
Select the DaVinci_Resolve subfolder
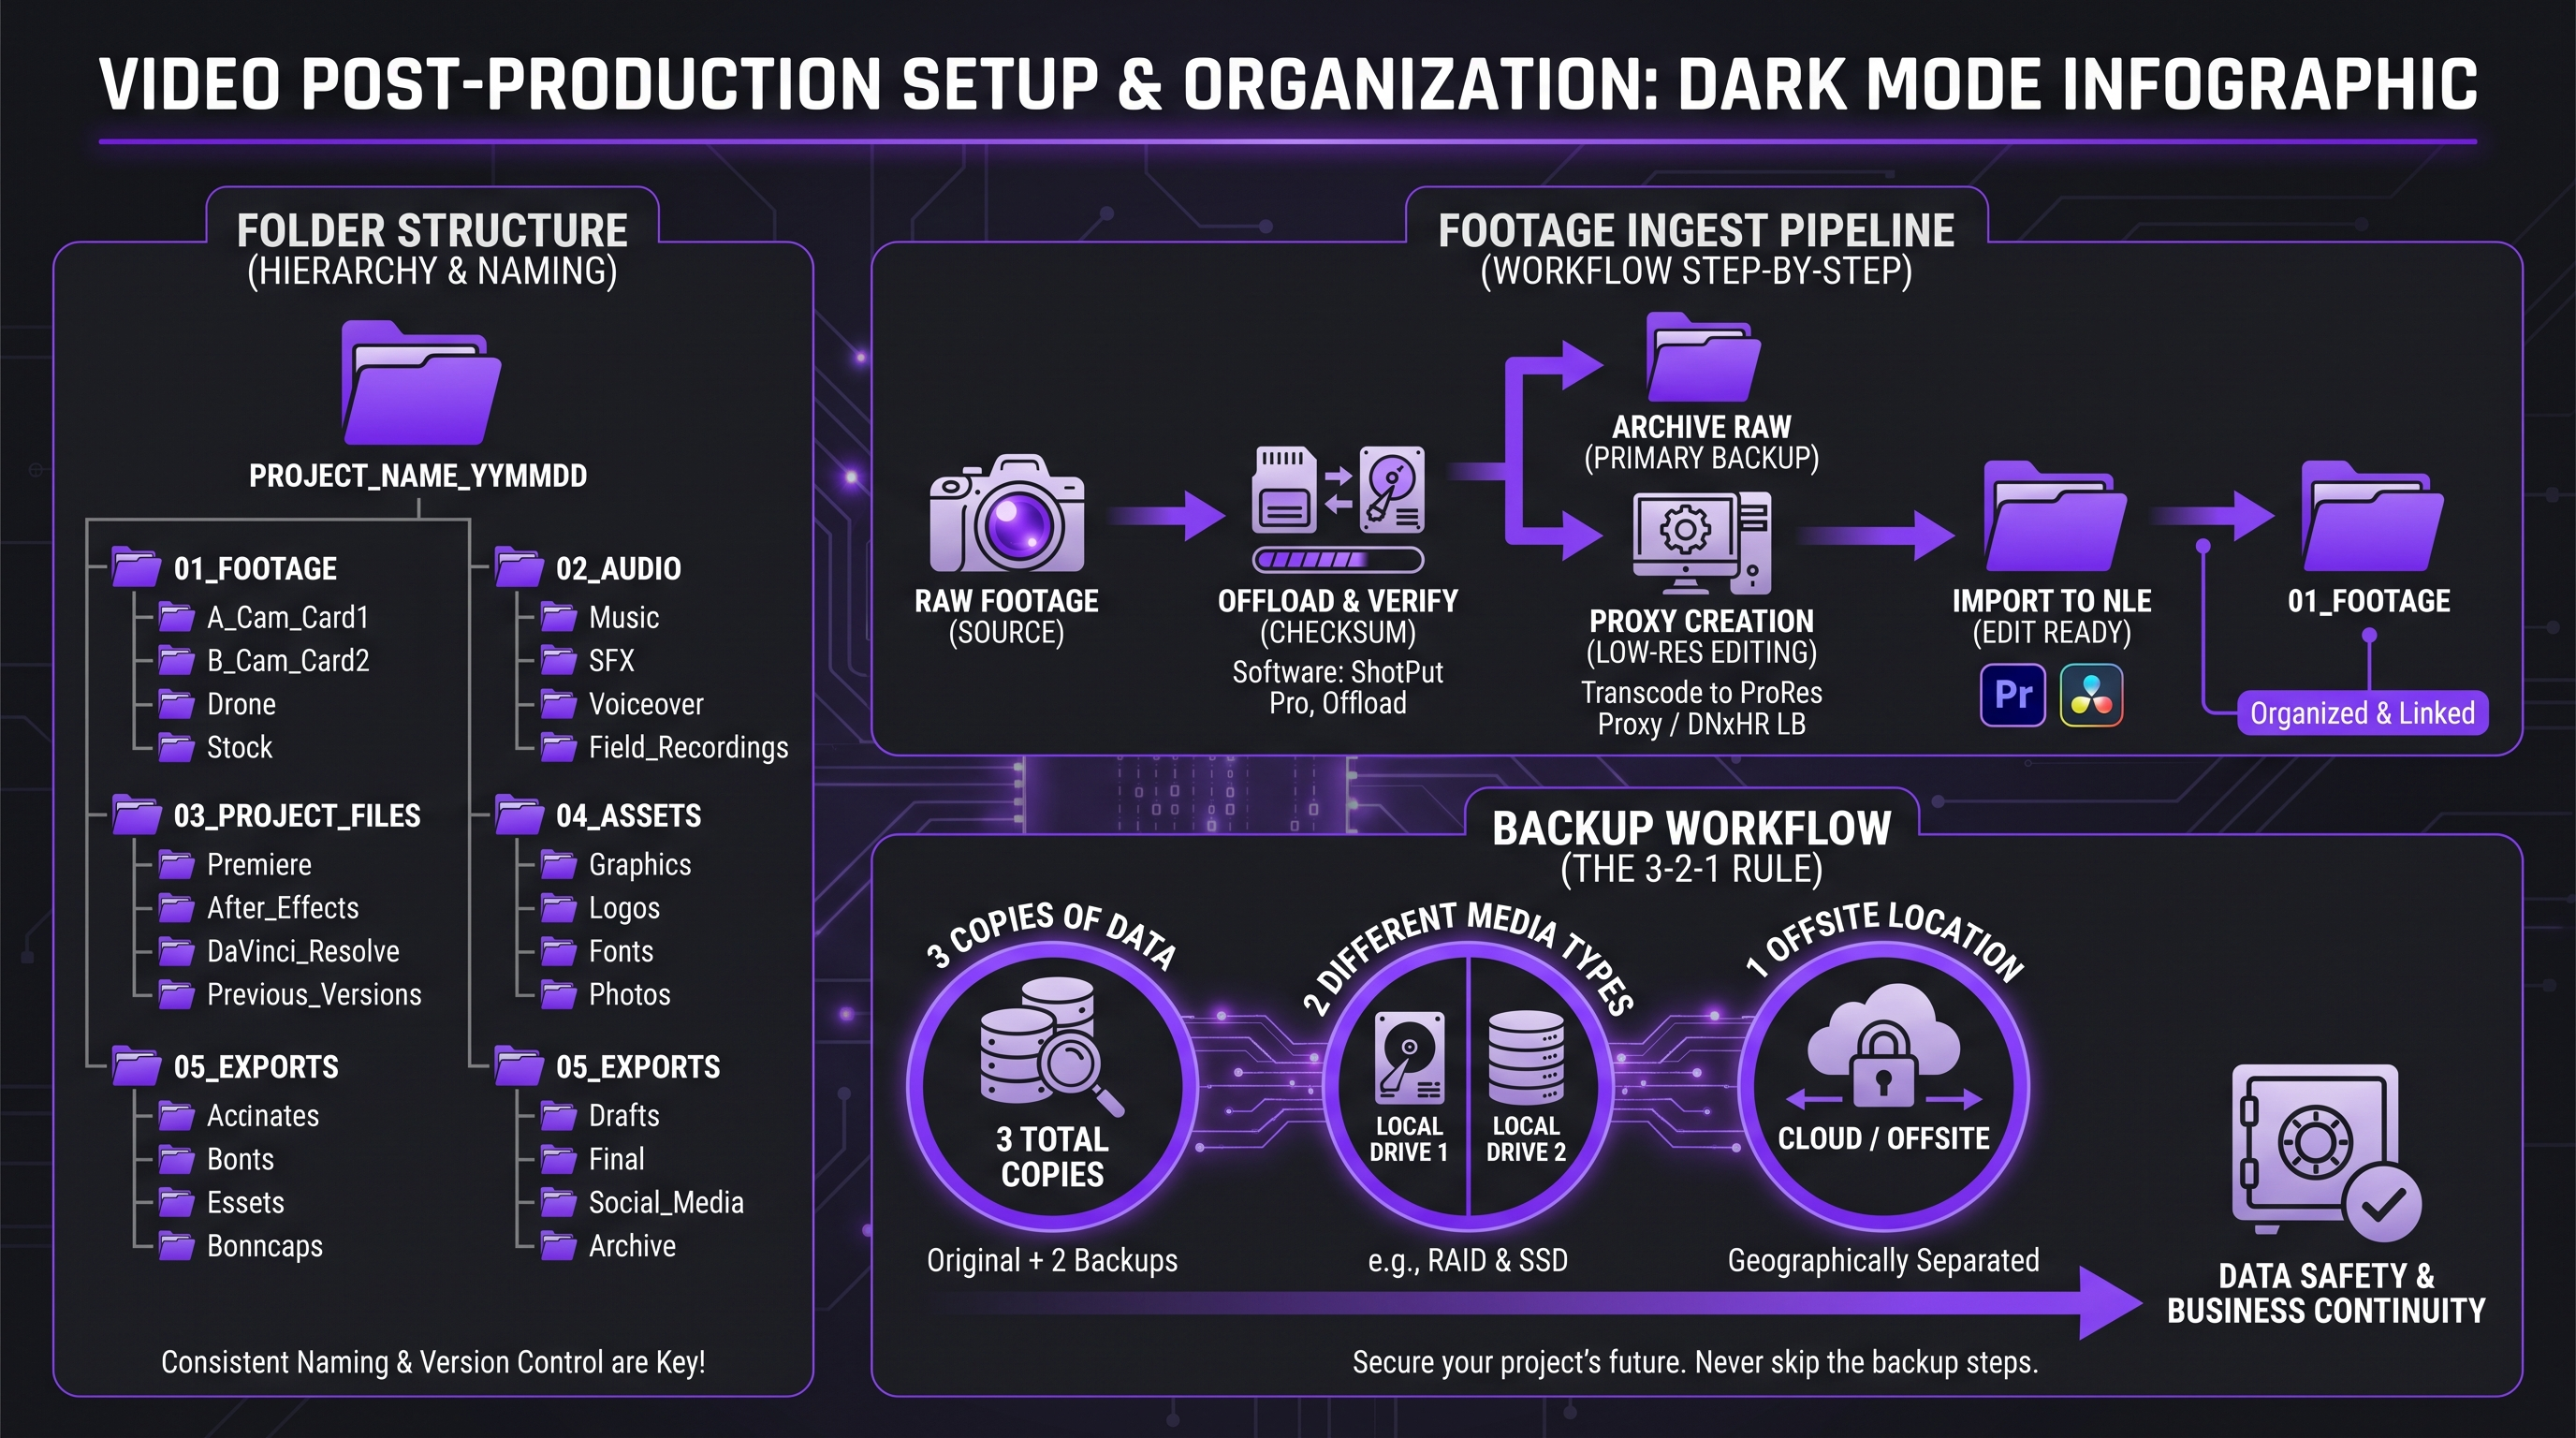pos(279,951)
